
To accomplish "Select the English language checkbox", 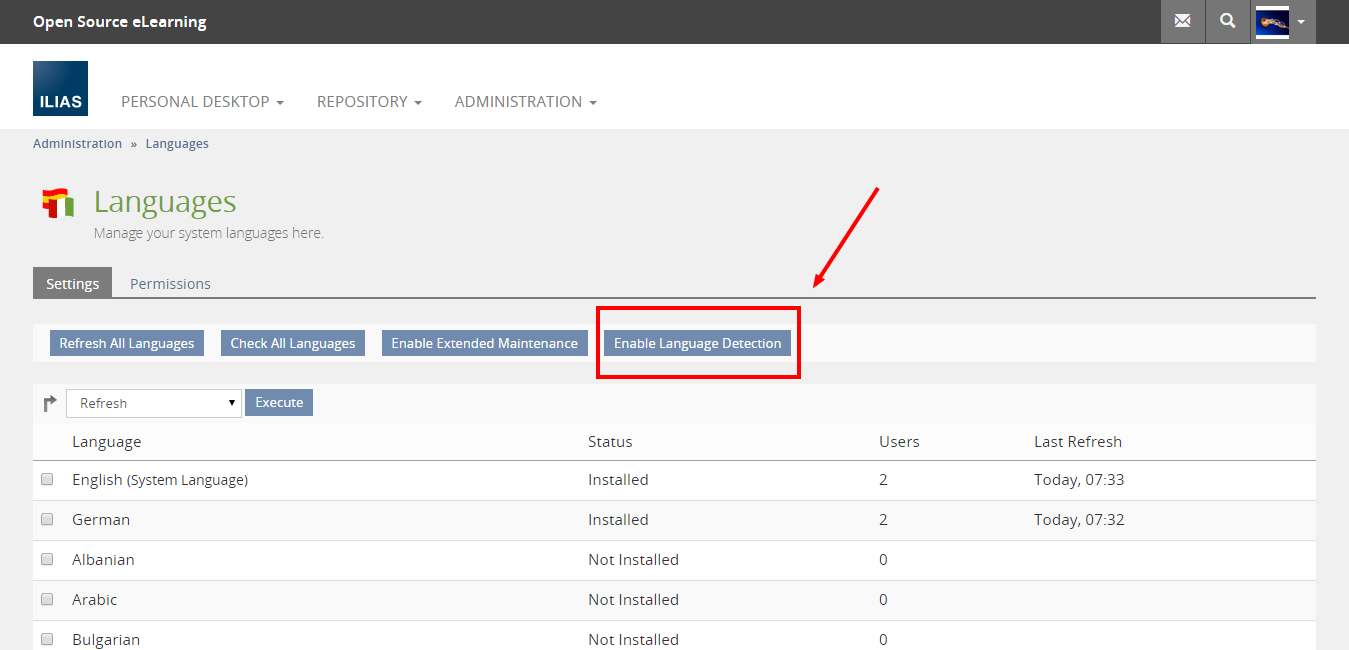I will coord(47,480).
